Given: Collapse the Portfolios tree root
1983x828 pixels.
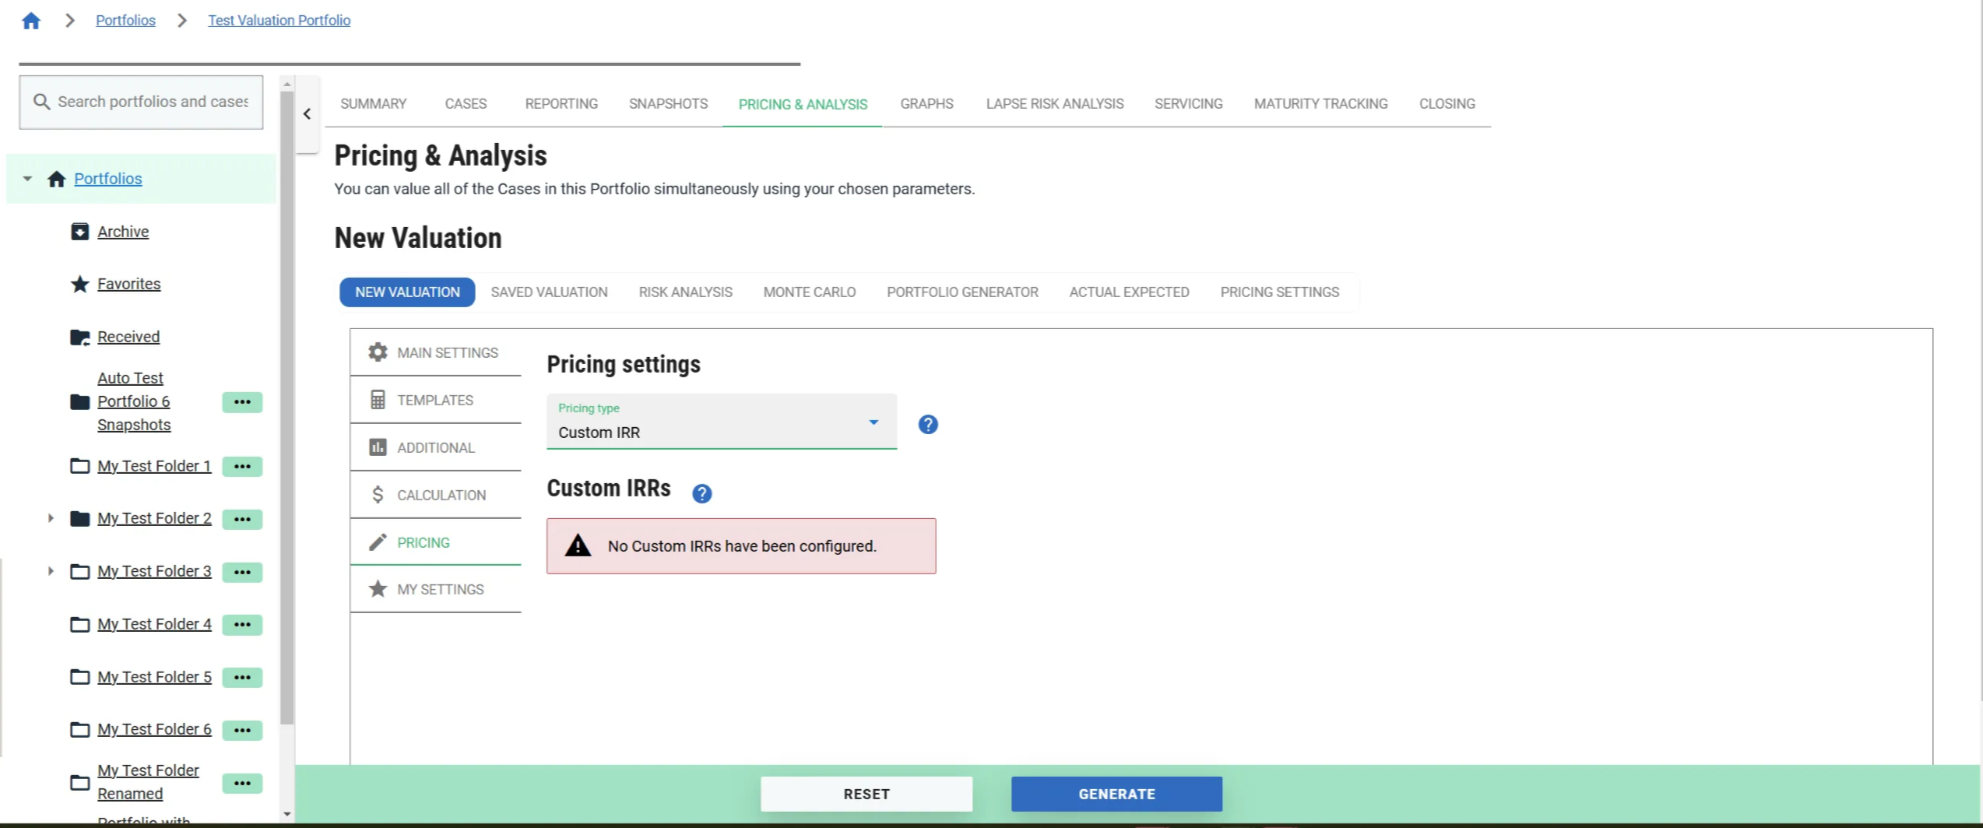Looking at the screenshot, I should 28,179.
